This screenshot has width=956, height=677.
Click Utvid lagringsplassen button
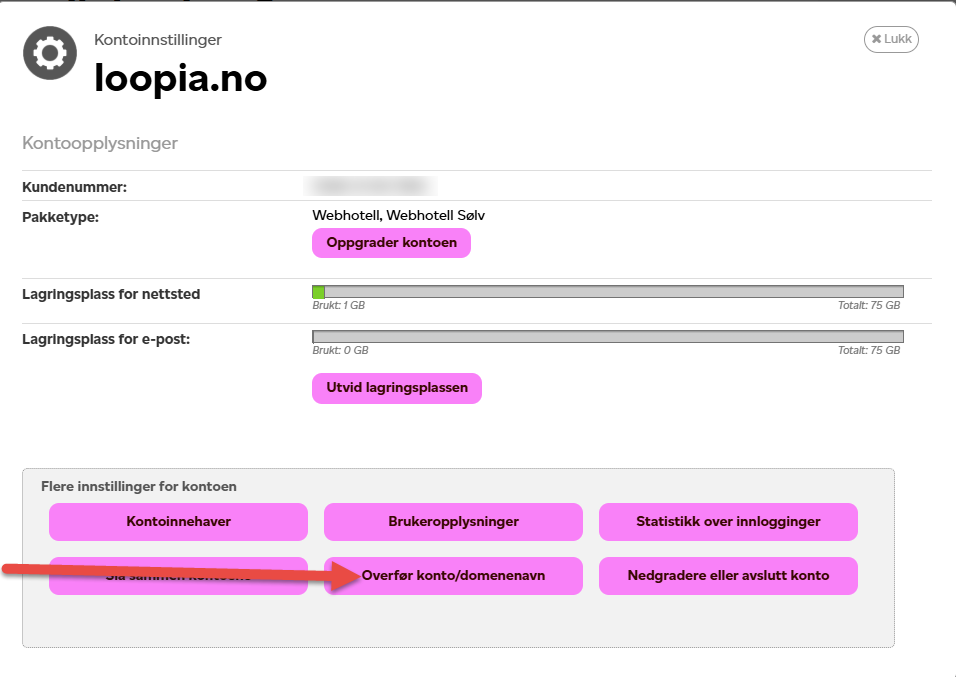pos(397,388)
